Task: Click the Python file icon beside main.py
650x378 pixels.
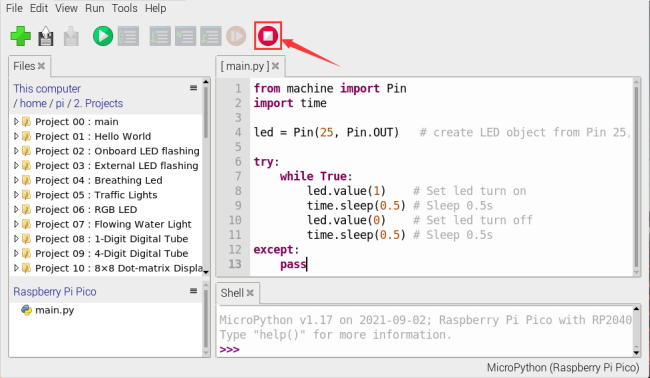Action: pyautogui.click(x=27, y=310)
